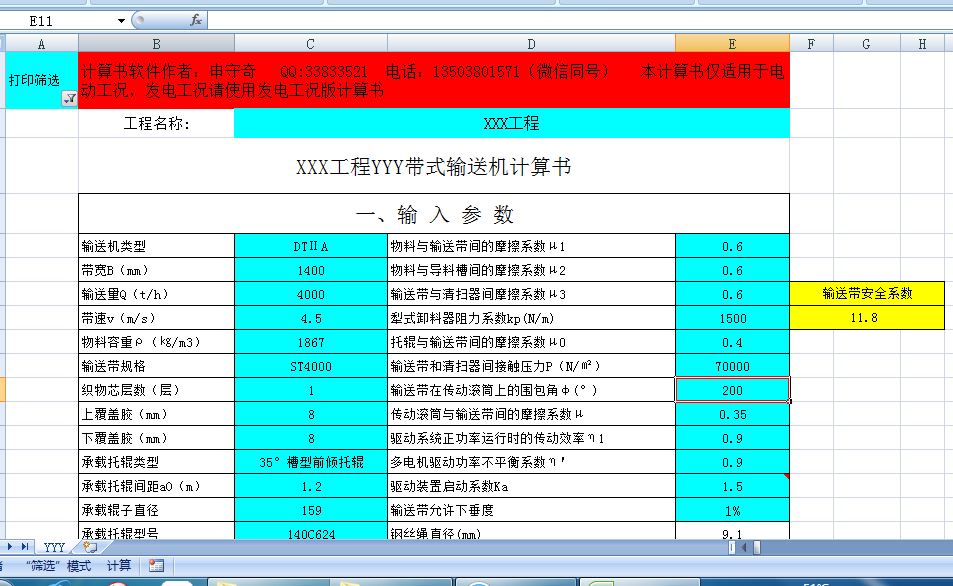953x586 pixels.
Task: Click the insert new worksheet icon
Action: click(x=89, y=547)
